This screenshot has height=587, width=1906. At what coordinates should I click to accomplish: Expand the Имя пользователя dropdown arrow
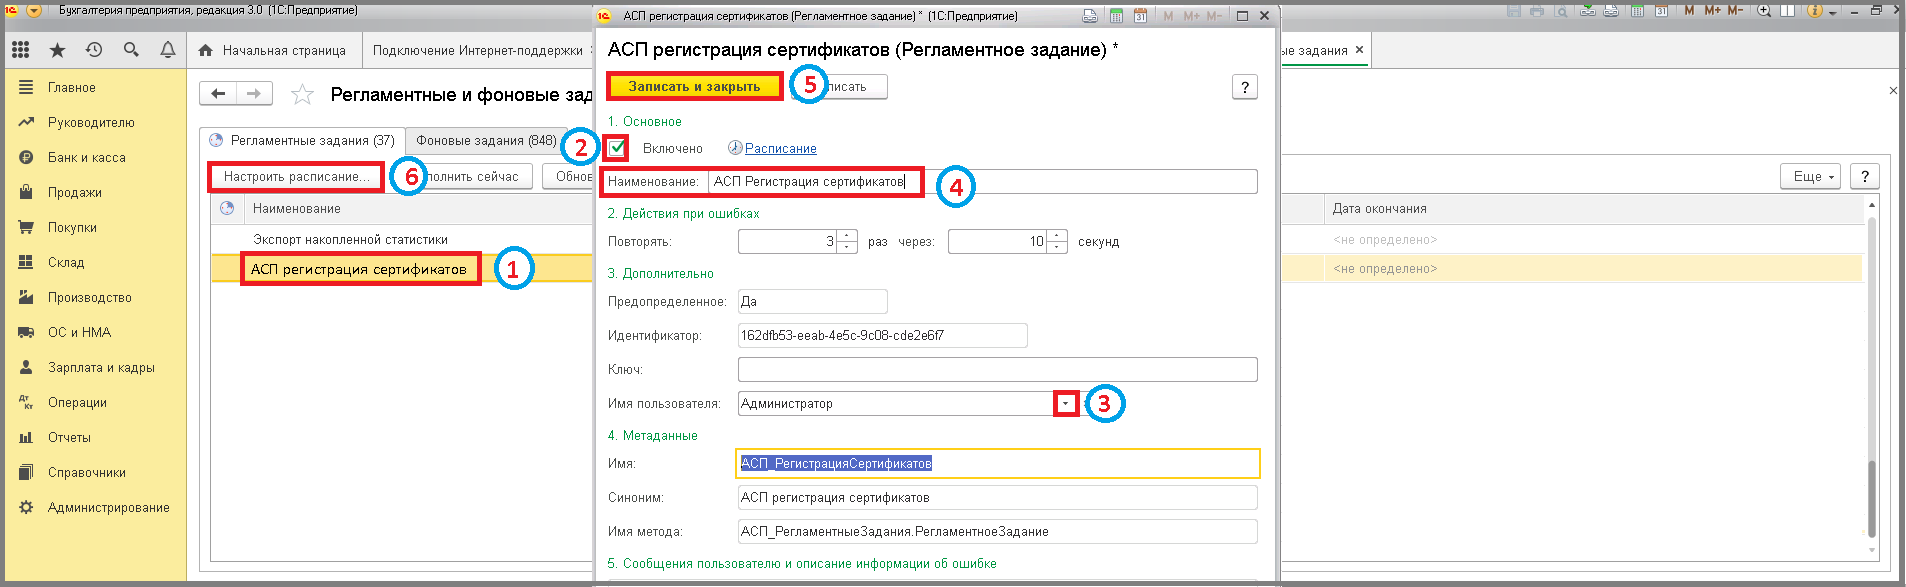pos(1066,403)
